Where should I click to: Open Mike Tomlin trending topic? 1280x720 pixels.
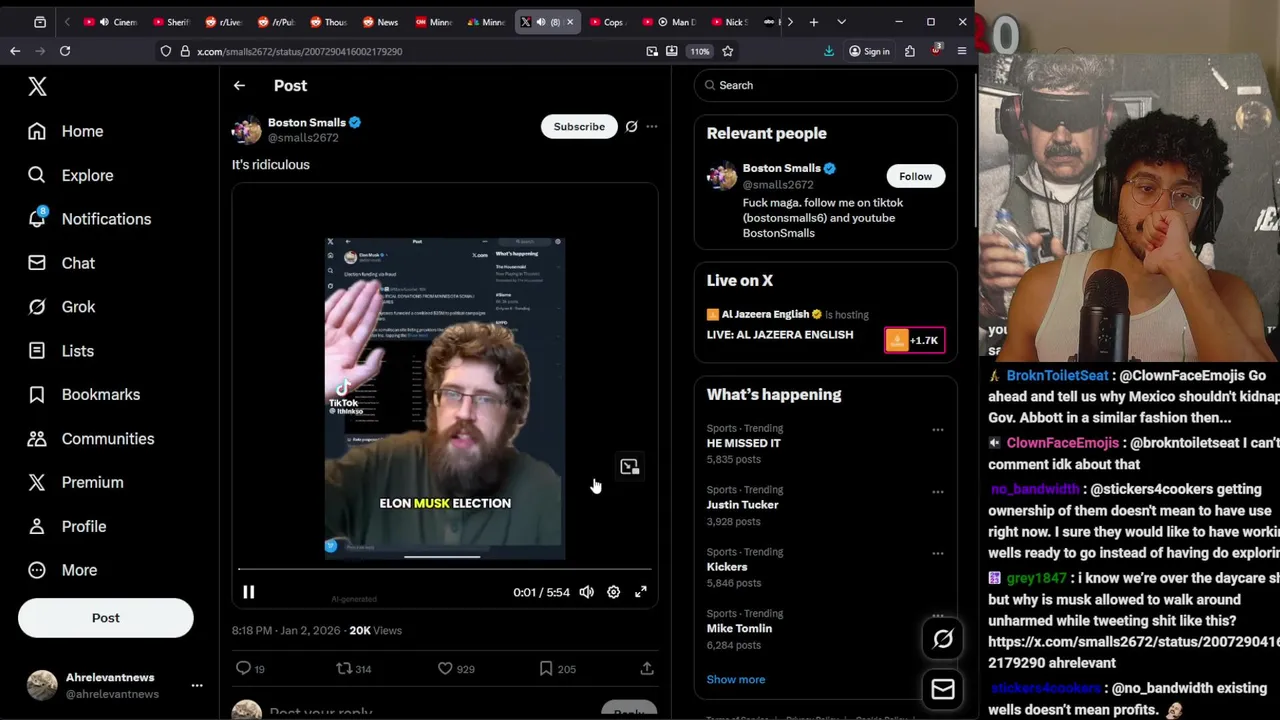pyautogui.click(x=739, y=629)
